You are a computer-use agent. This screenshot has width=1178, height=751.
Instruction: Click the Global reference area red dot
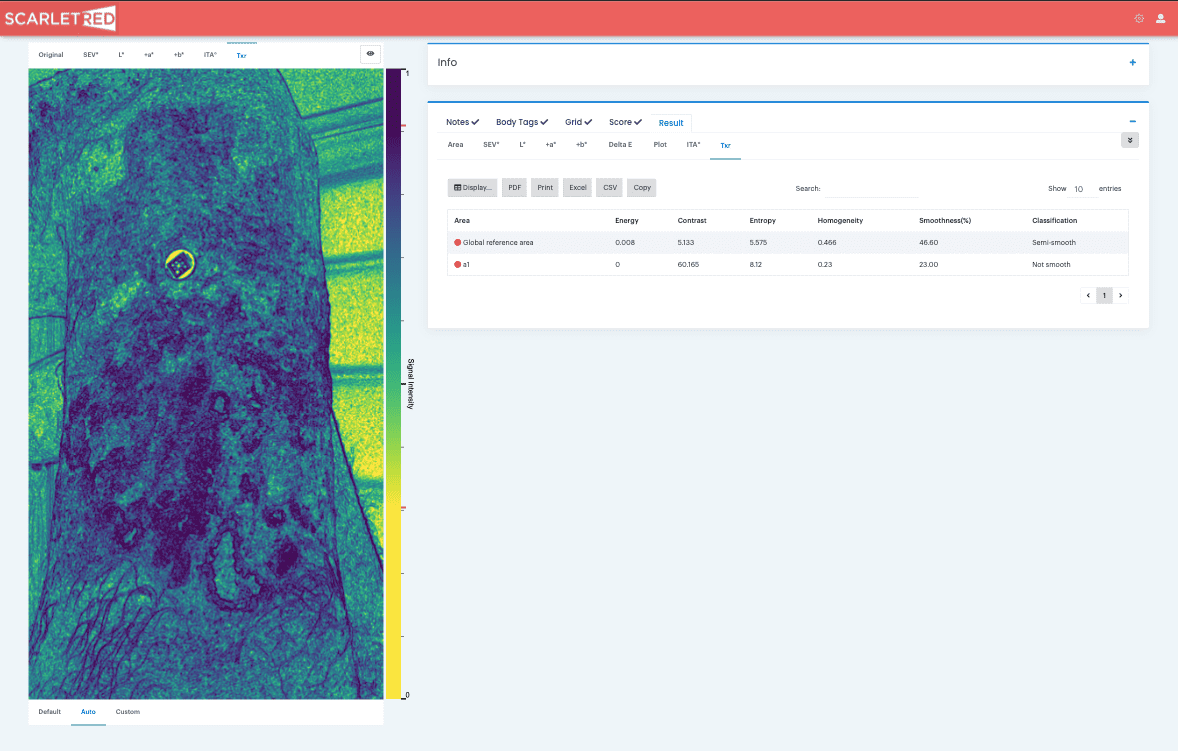pos(458,243)
